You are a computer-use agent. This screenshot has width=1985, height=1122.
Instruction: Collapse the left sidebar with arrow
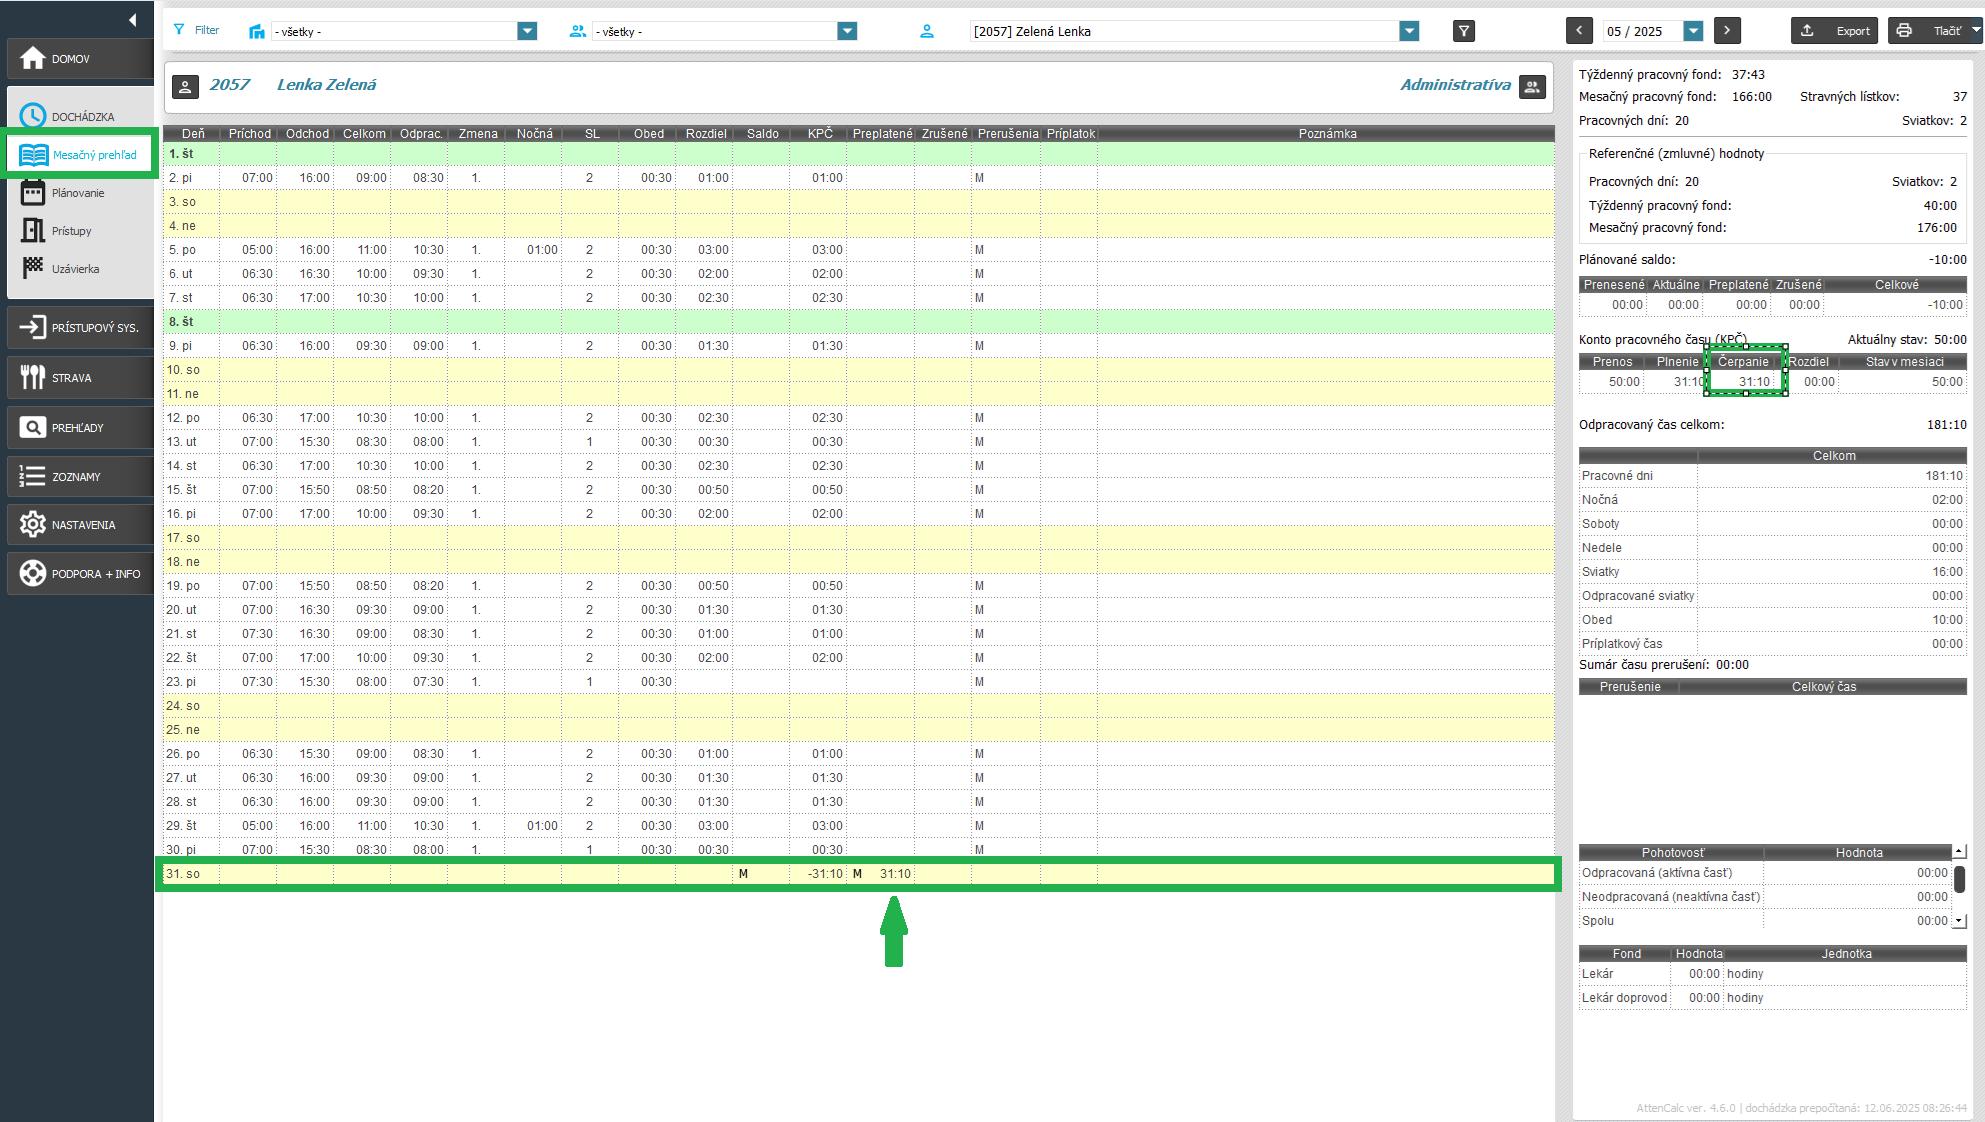[132, 20]
